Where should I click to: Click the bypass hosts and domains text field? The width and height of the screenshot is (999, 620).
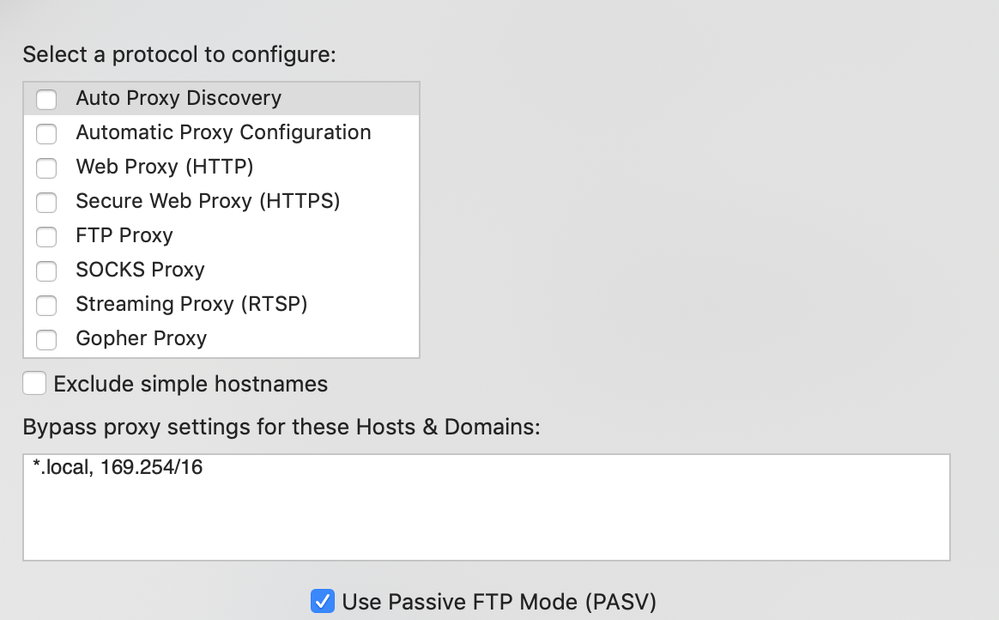point(487,507)
